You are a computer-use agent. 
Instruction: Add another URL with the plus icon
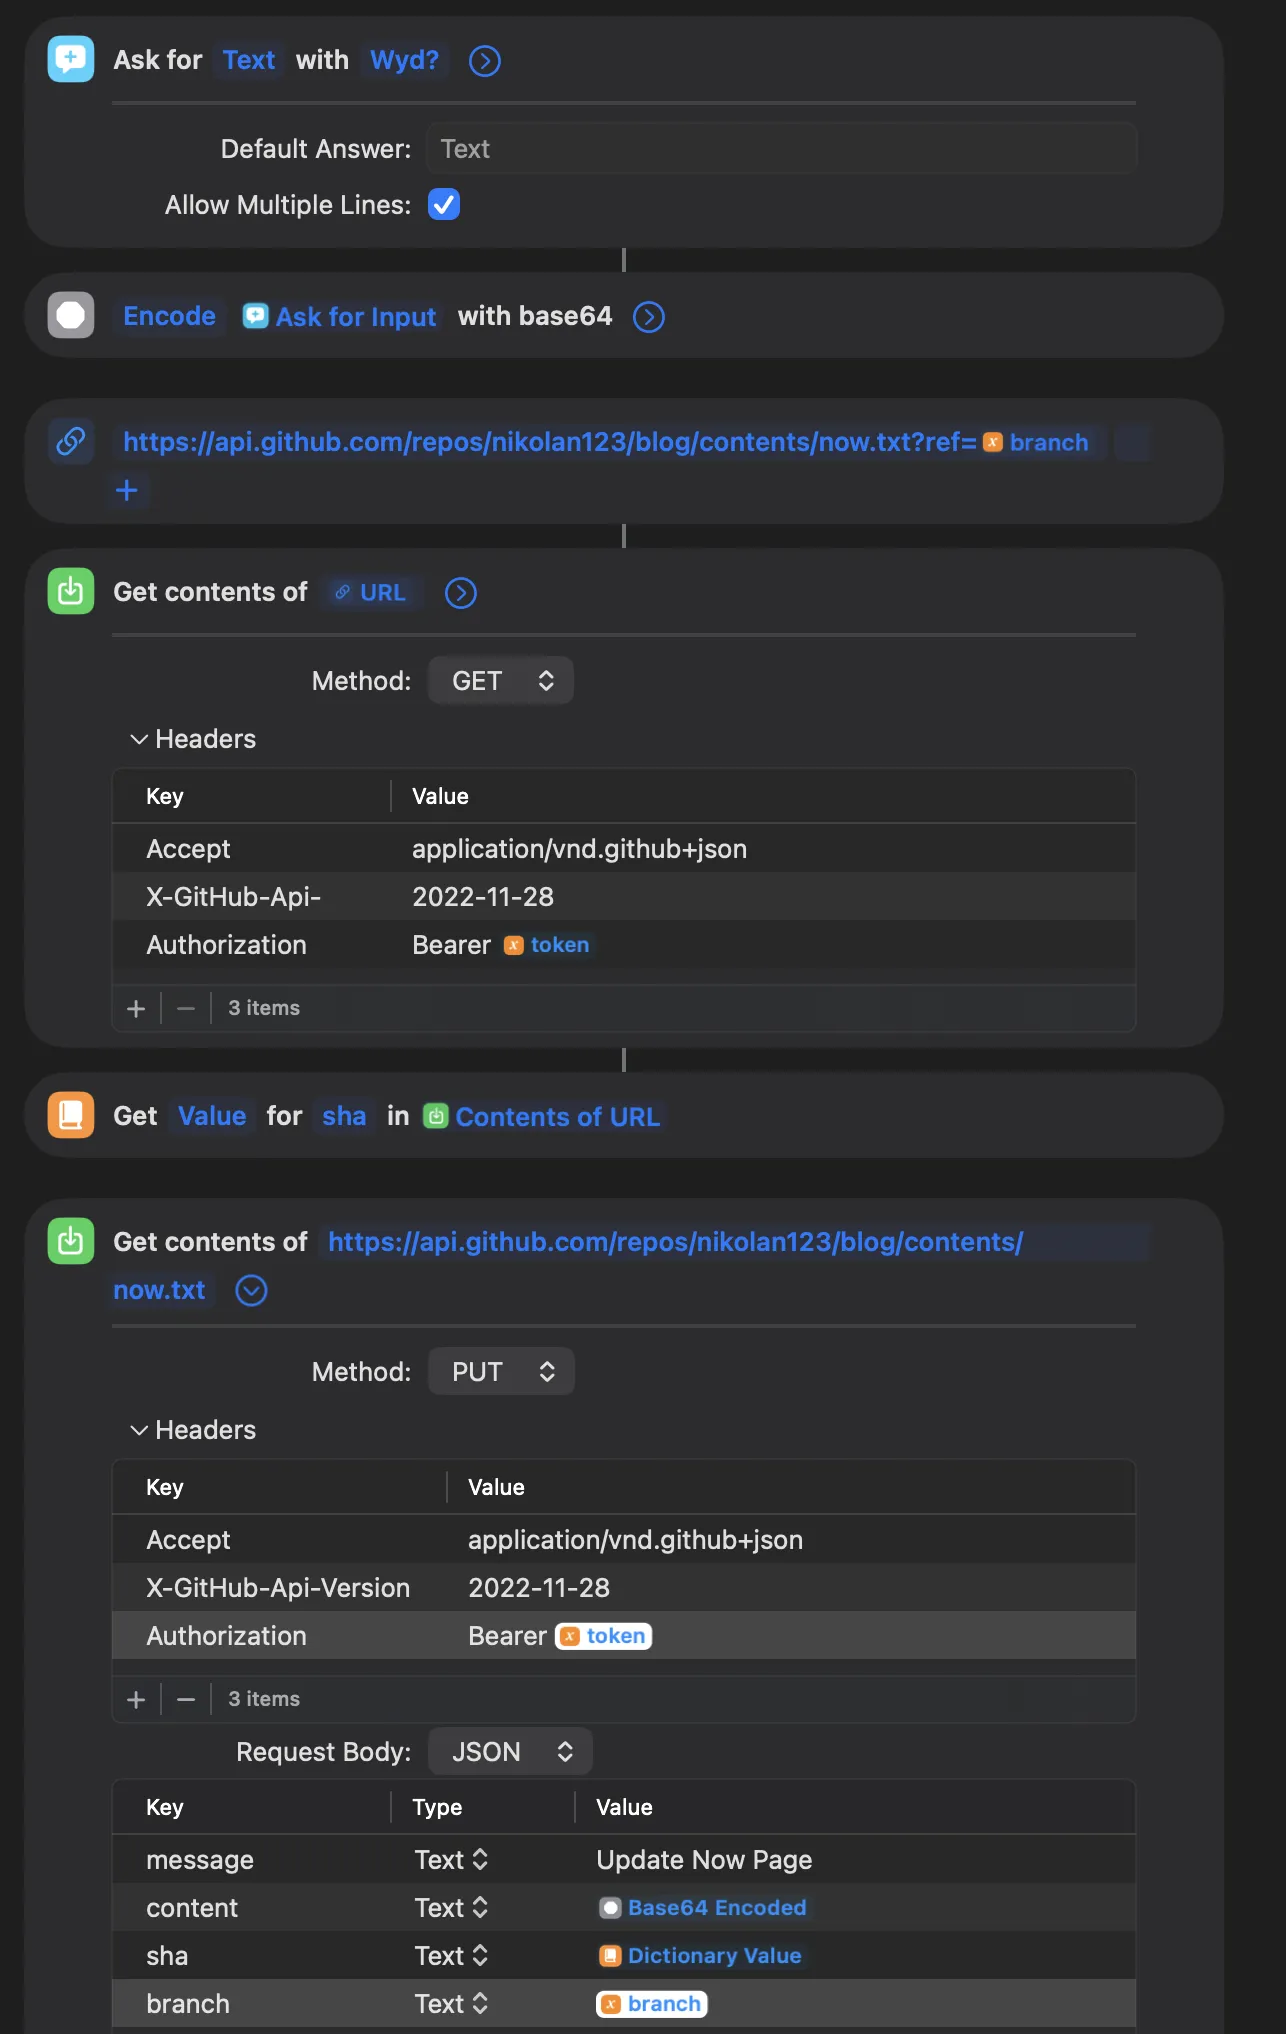tap(127, 490)
